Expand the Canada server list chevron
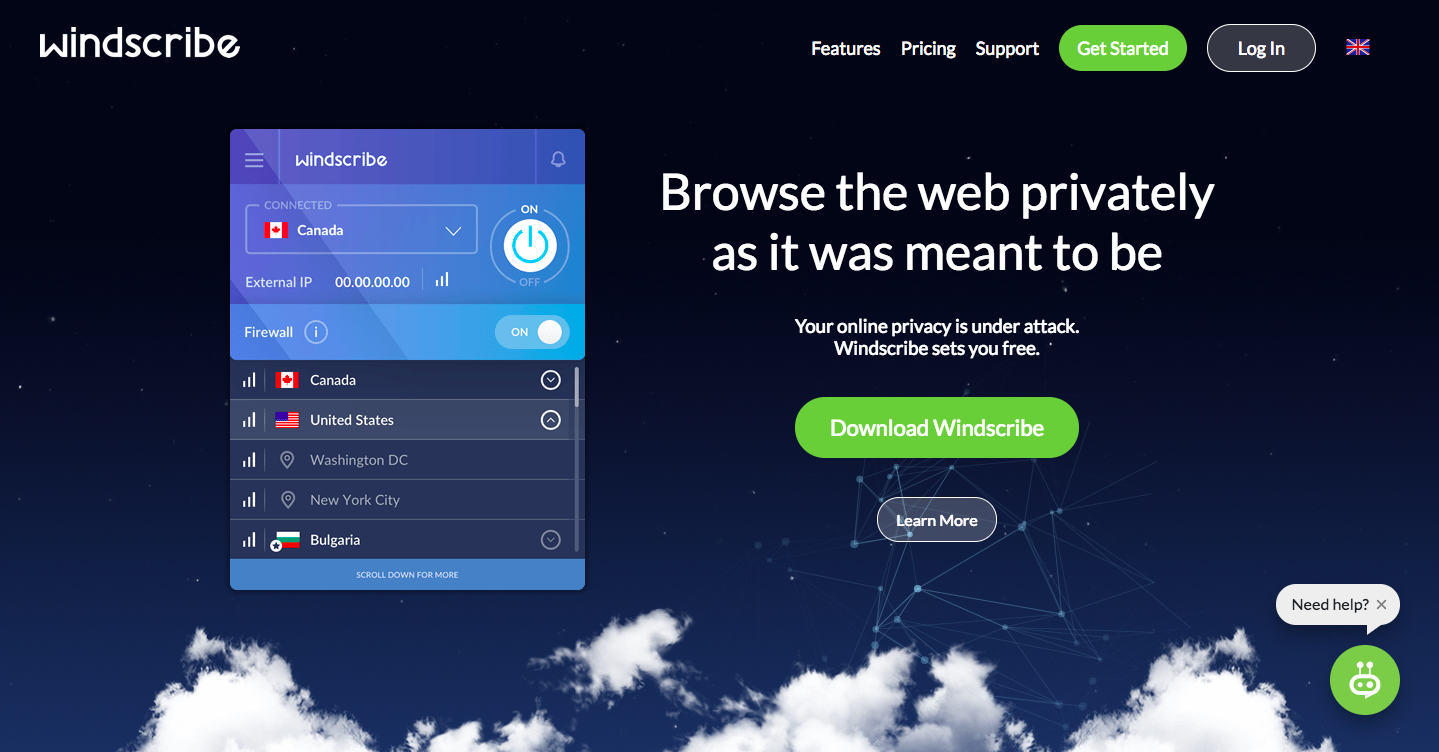Viewport: 1439px width, 752px height. pos(550,380)
